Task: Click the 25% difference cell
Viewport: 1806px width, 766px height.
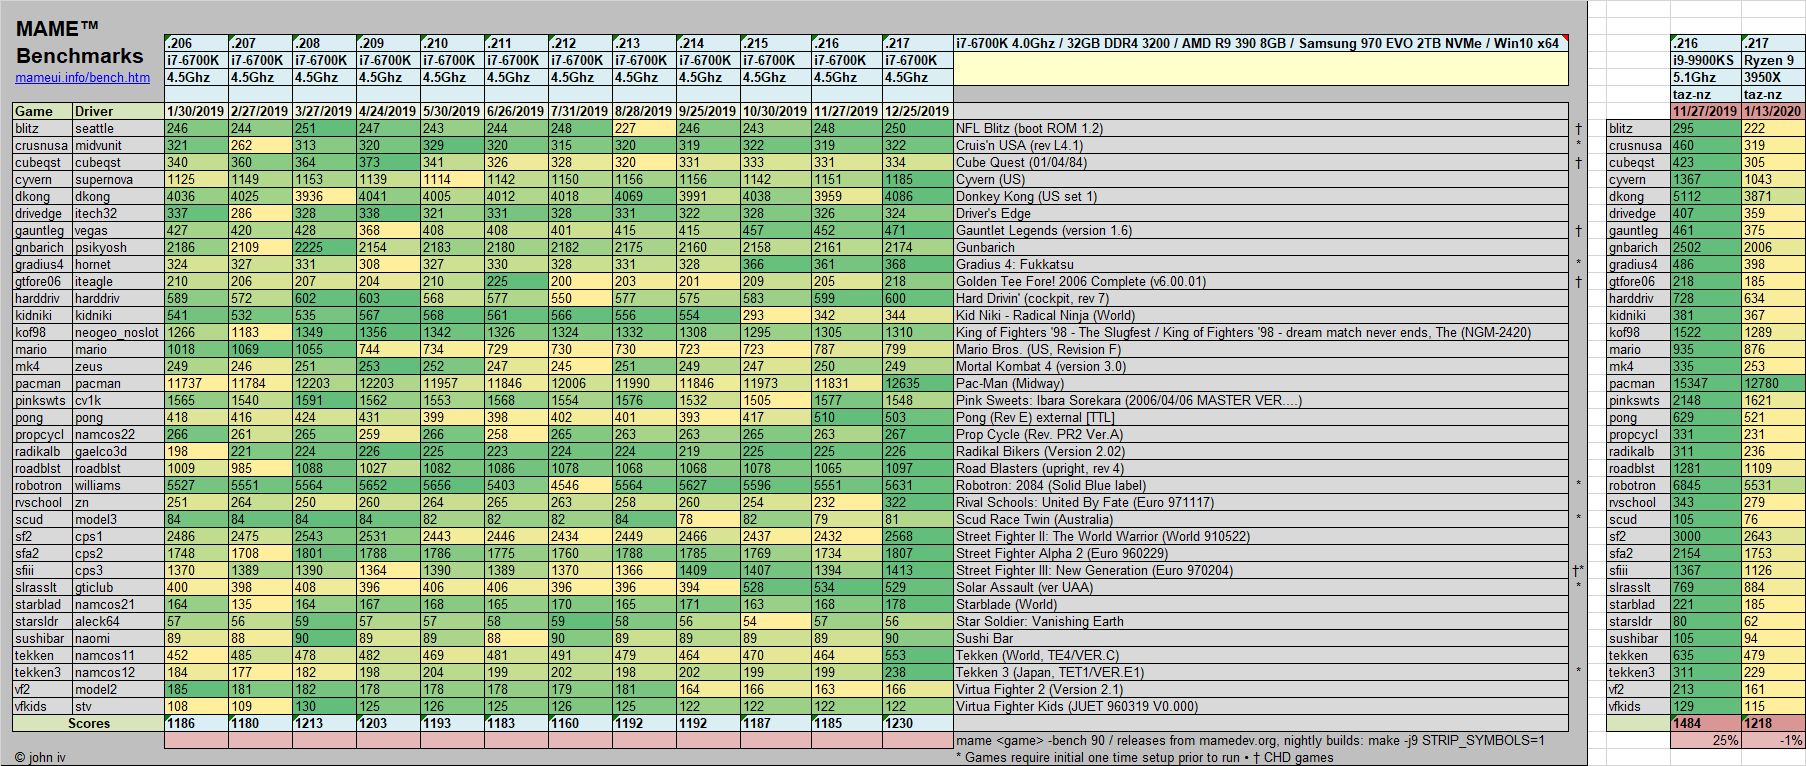Action: [x=1705, y=740]
